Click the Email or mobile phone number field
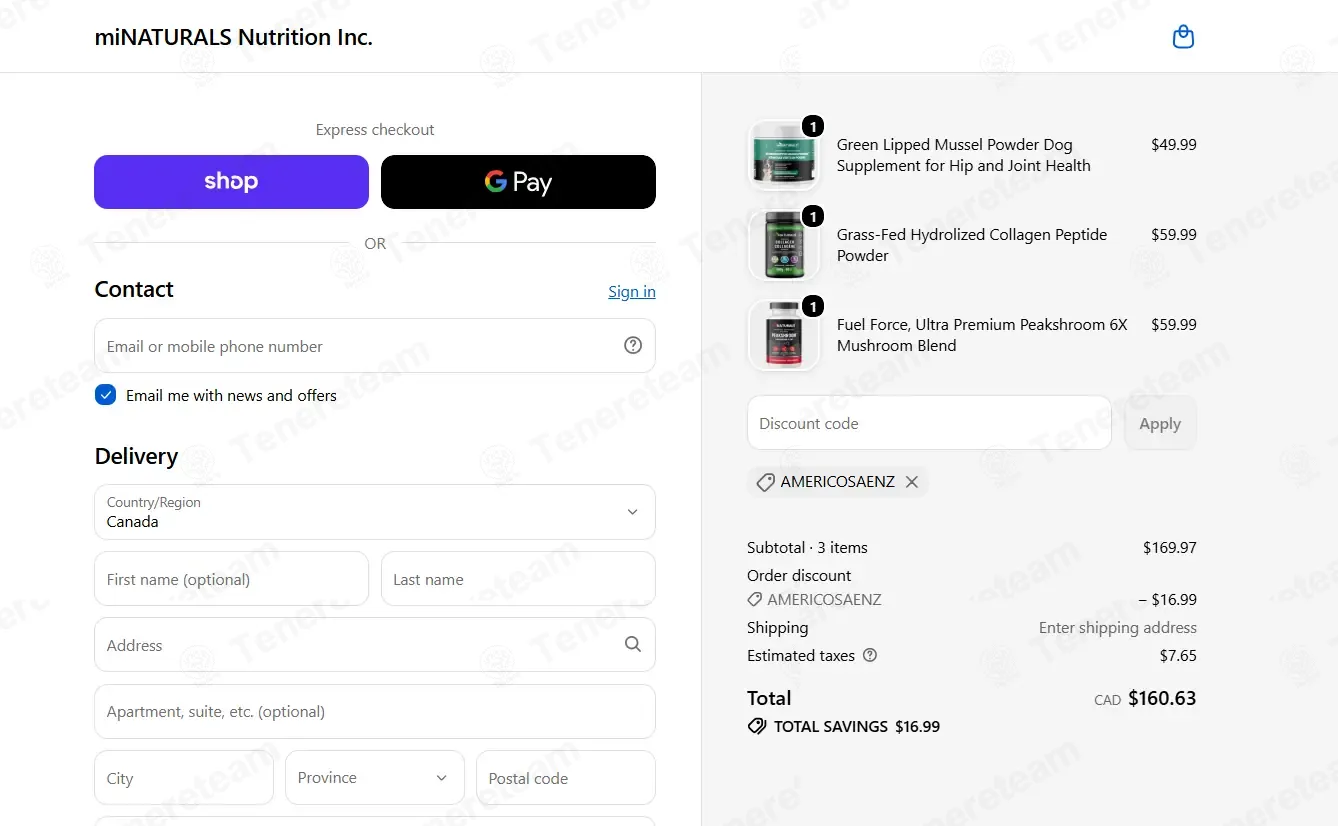The height and width of the screenshot is (826, 1338). (375, 346)
